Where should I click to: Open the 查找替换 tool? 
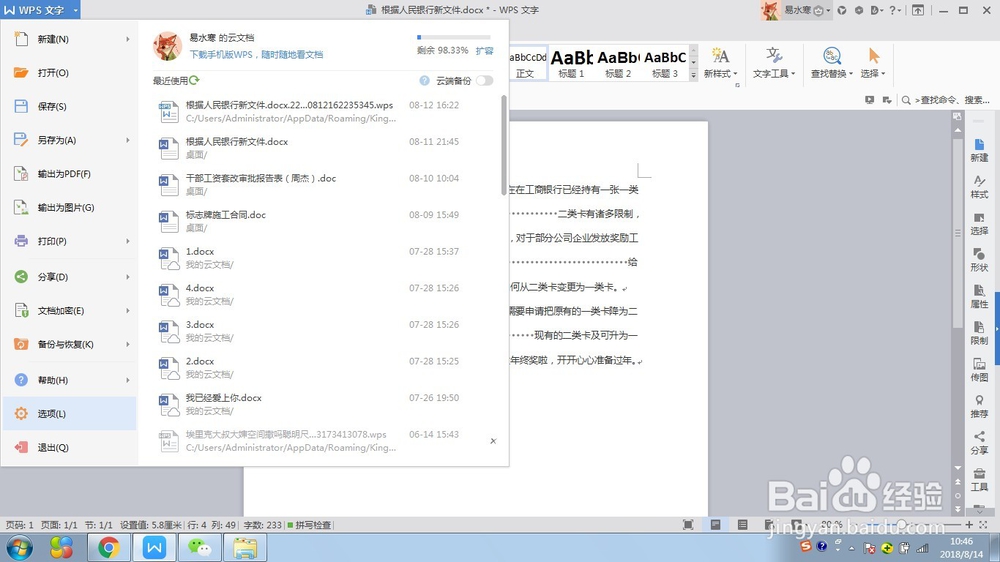point(832,63)
